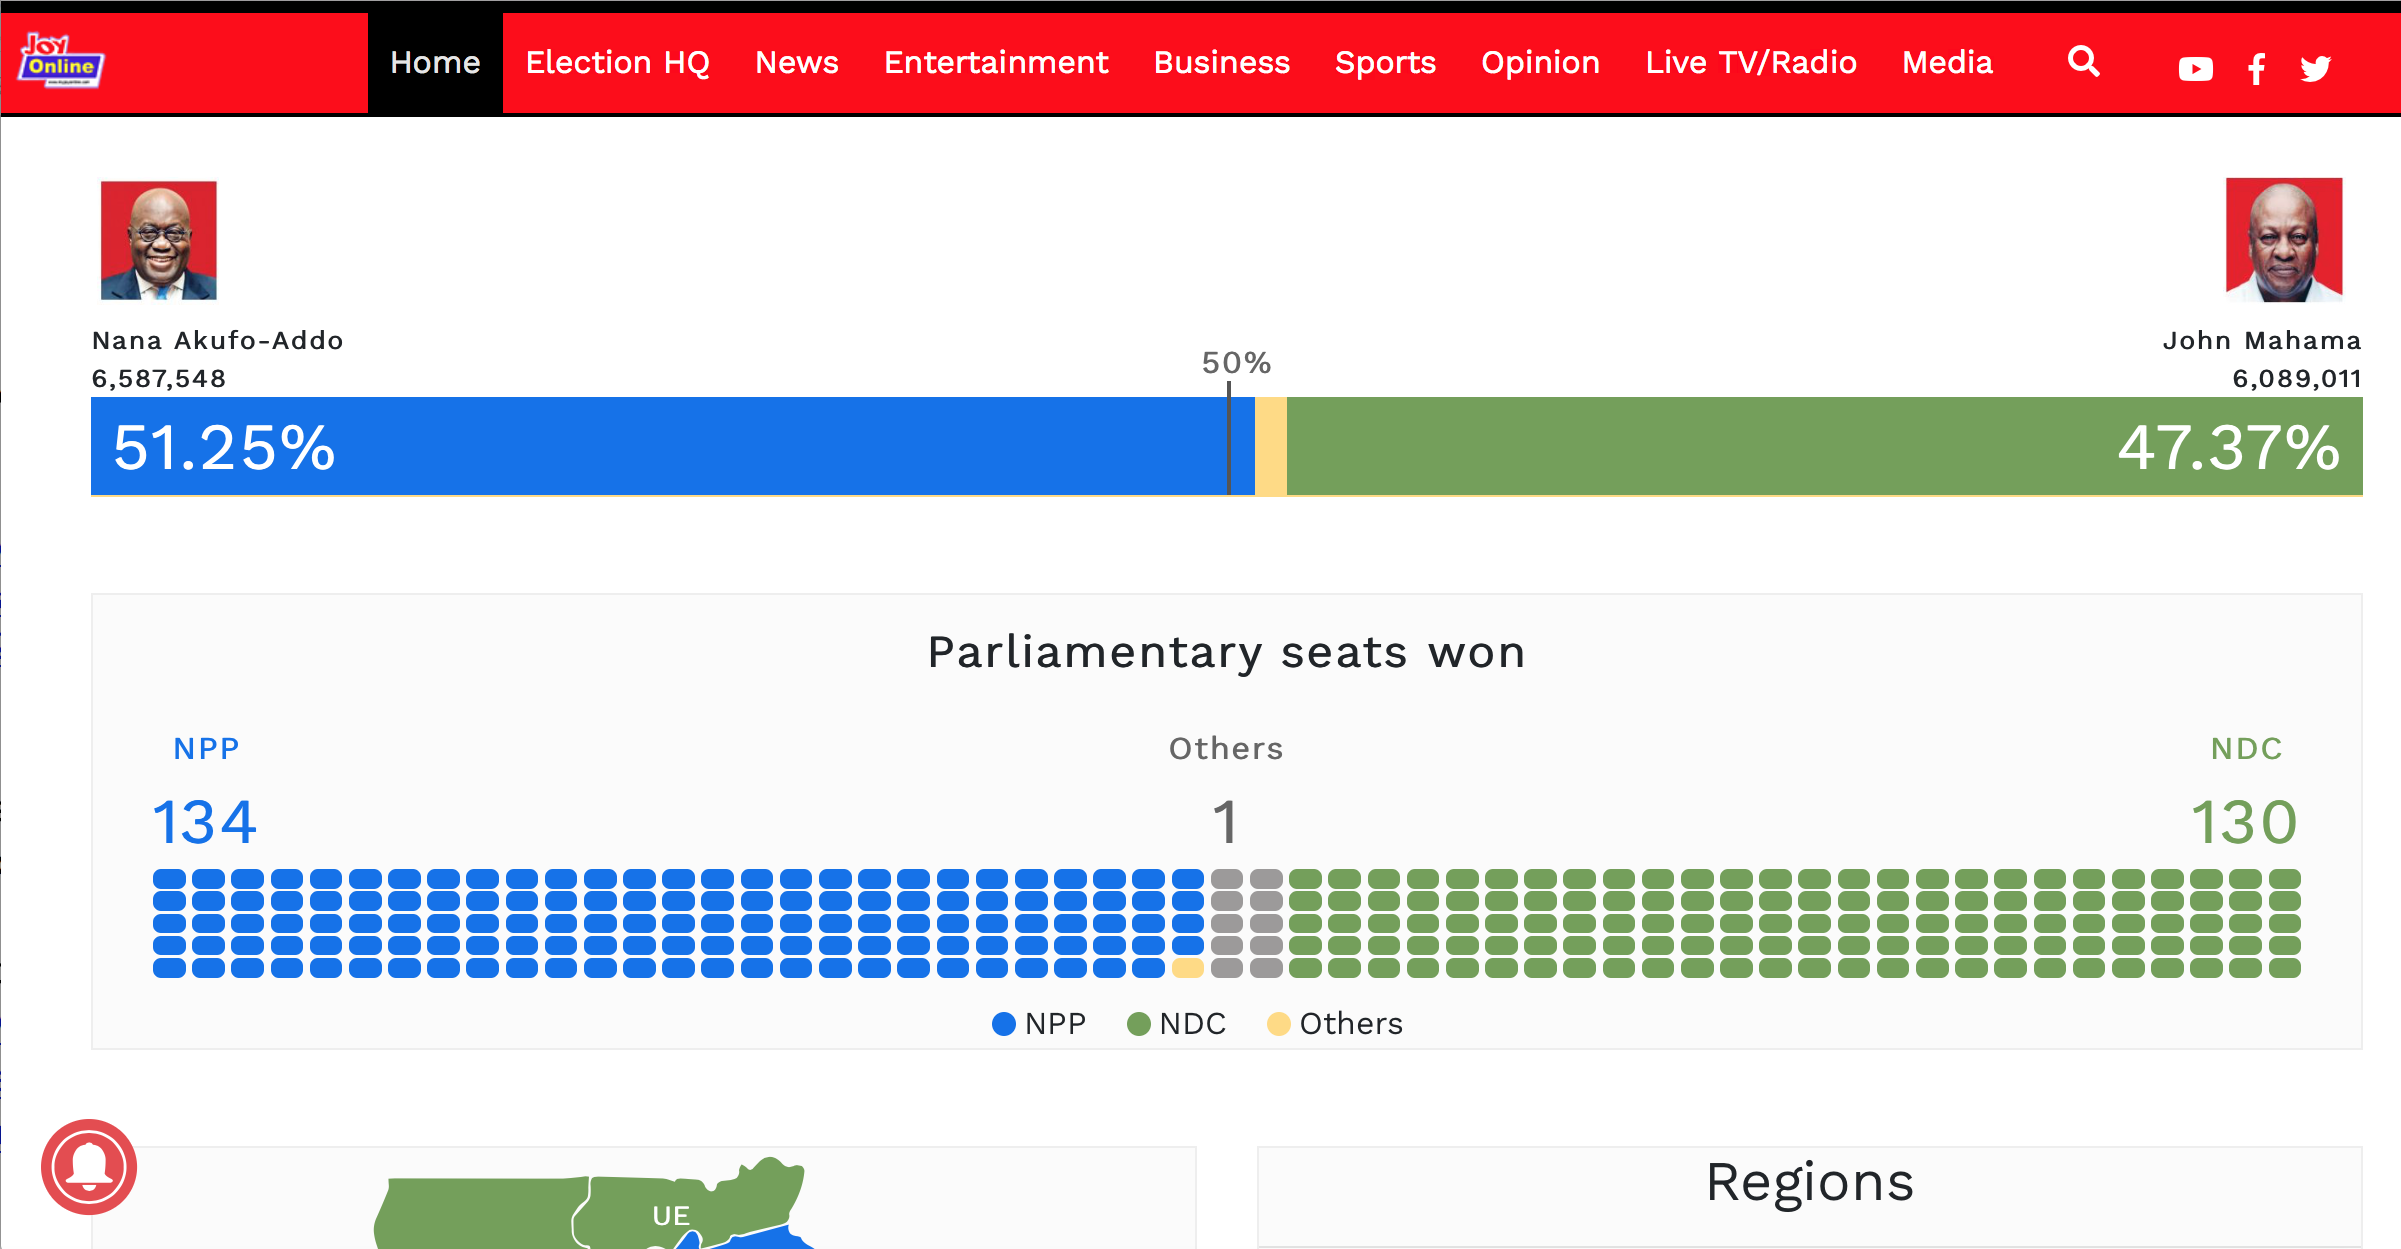The width and height of the screenshot is (2401, 1249).
Task: Visit the Facebook page icon
Action: point(2256,69)
